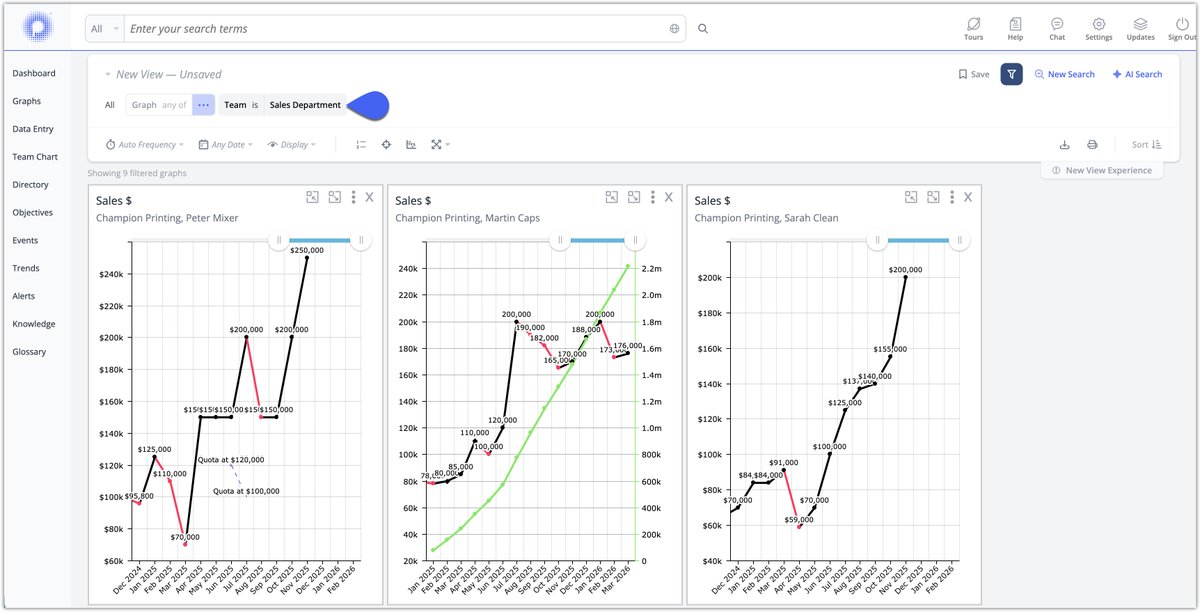This screenshot has width=1200, height=612.
Task: Open Directory in sidebar
Action: pos(31,185)
